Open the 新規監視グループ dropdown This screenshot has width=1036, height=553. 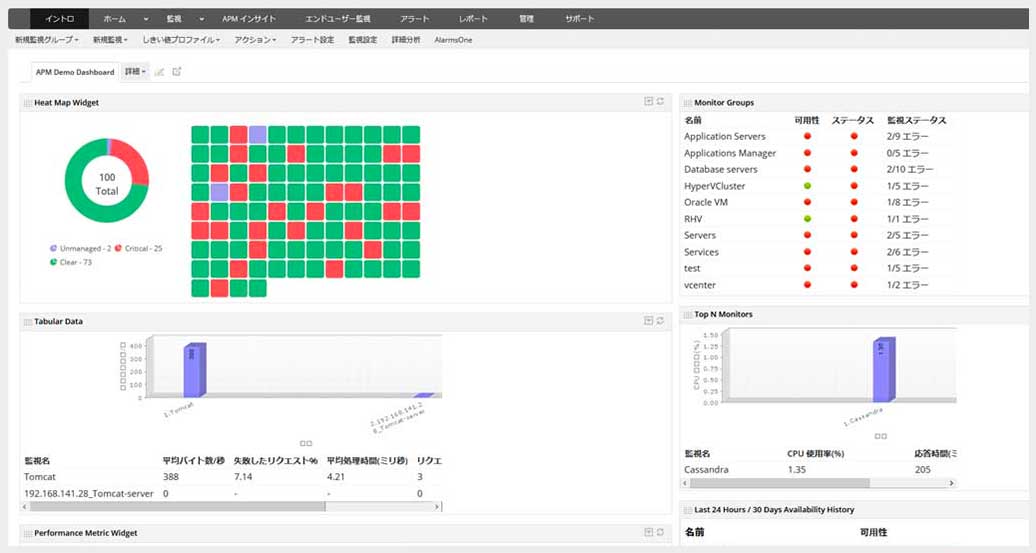pos(46,40)
